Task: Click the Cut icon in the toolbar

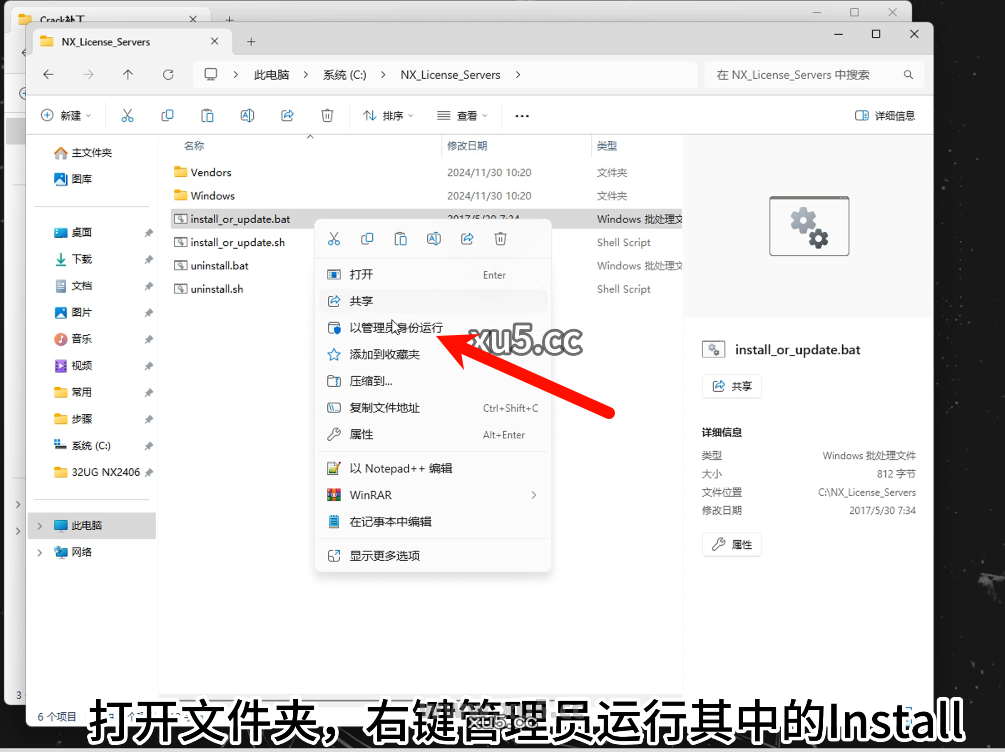Action: [127, 115]
